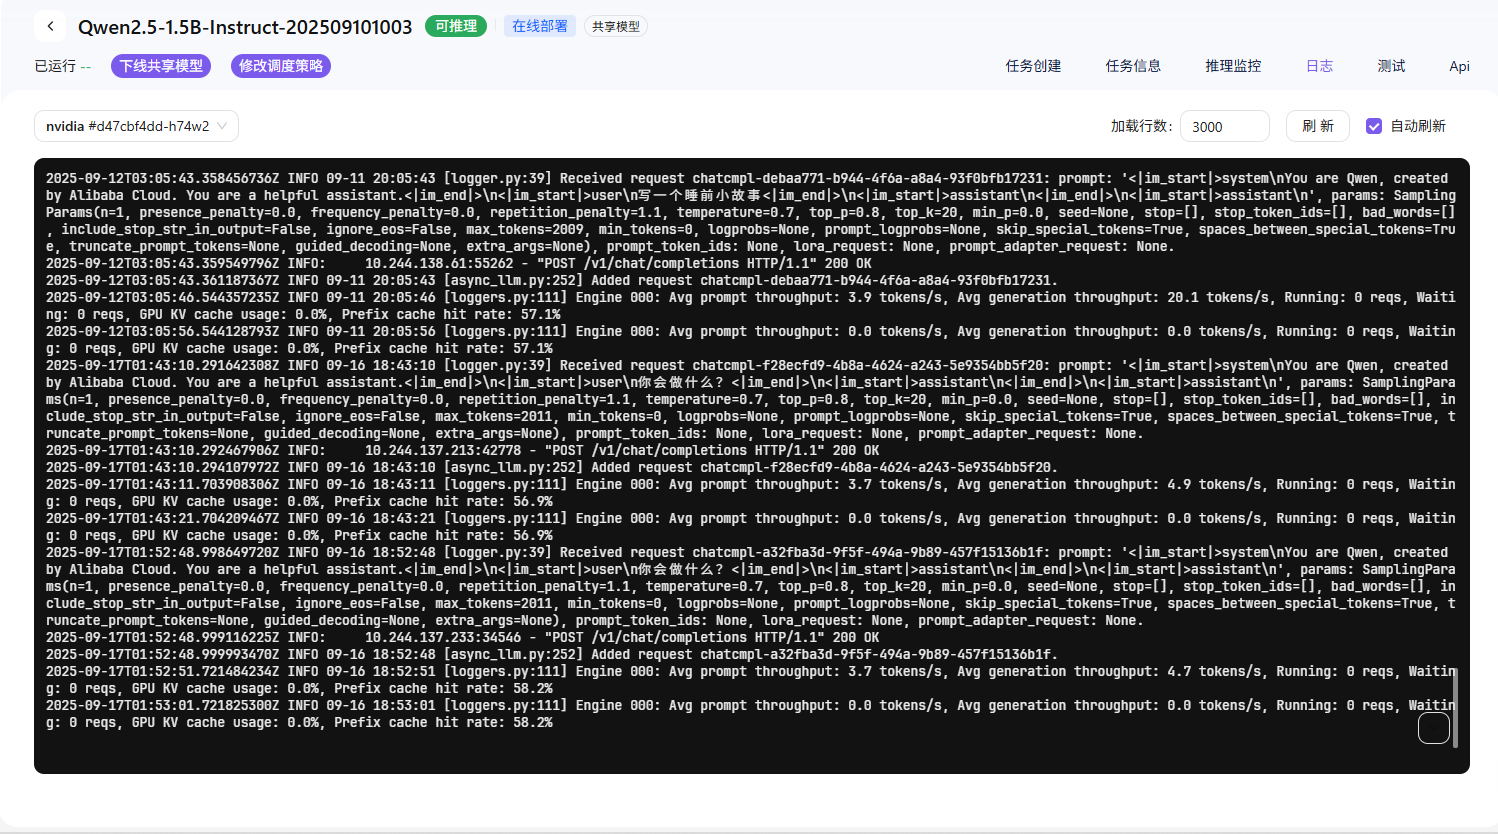Click the blue 在线部署 tag

click(539, 26)
